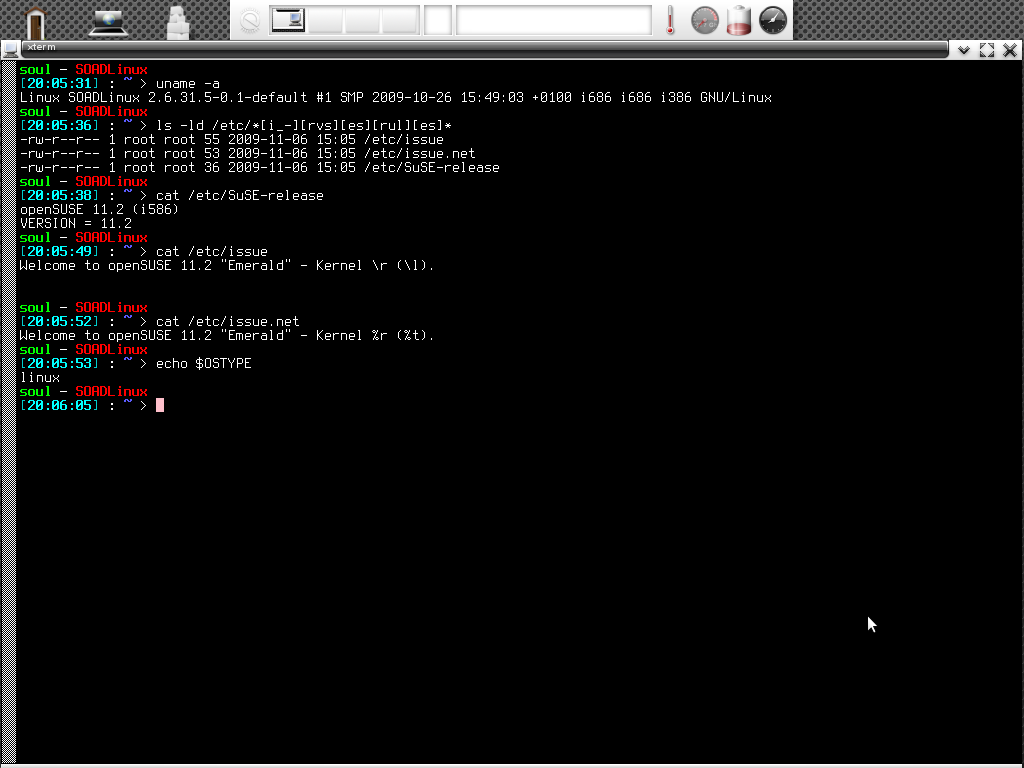Click the '[20:05:53]' timestamp

tap(59, 364)
